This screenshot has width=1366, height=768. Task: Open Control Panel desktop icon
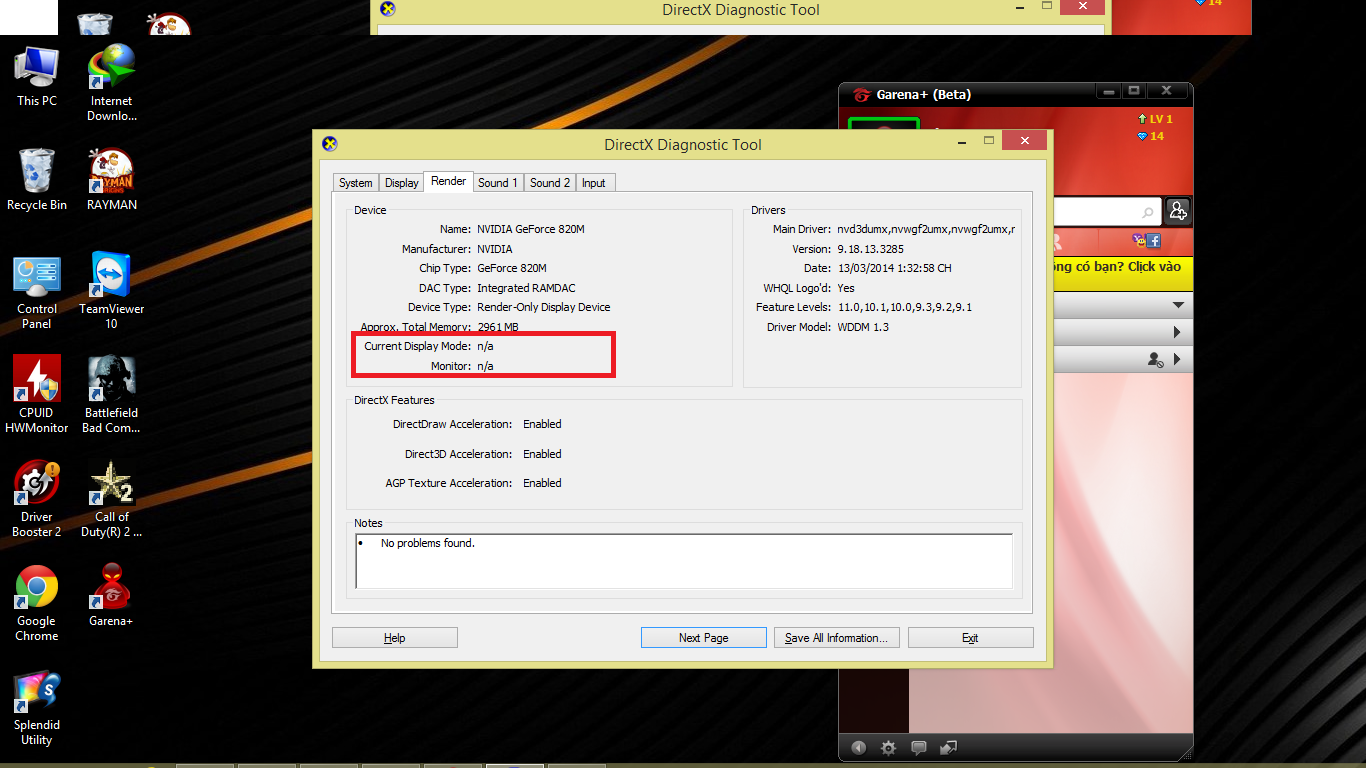(x=37, y=292)
